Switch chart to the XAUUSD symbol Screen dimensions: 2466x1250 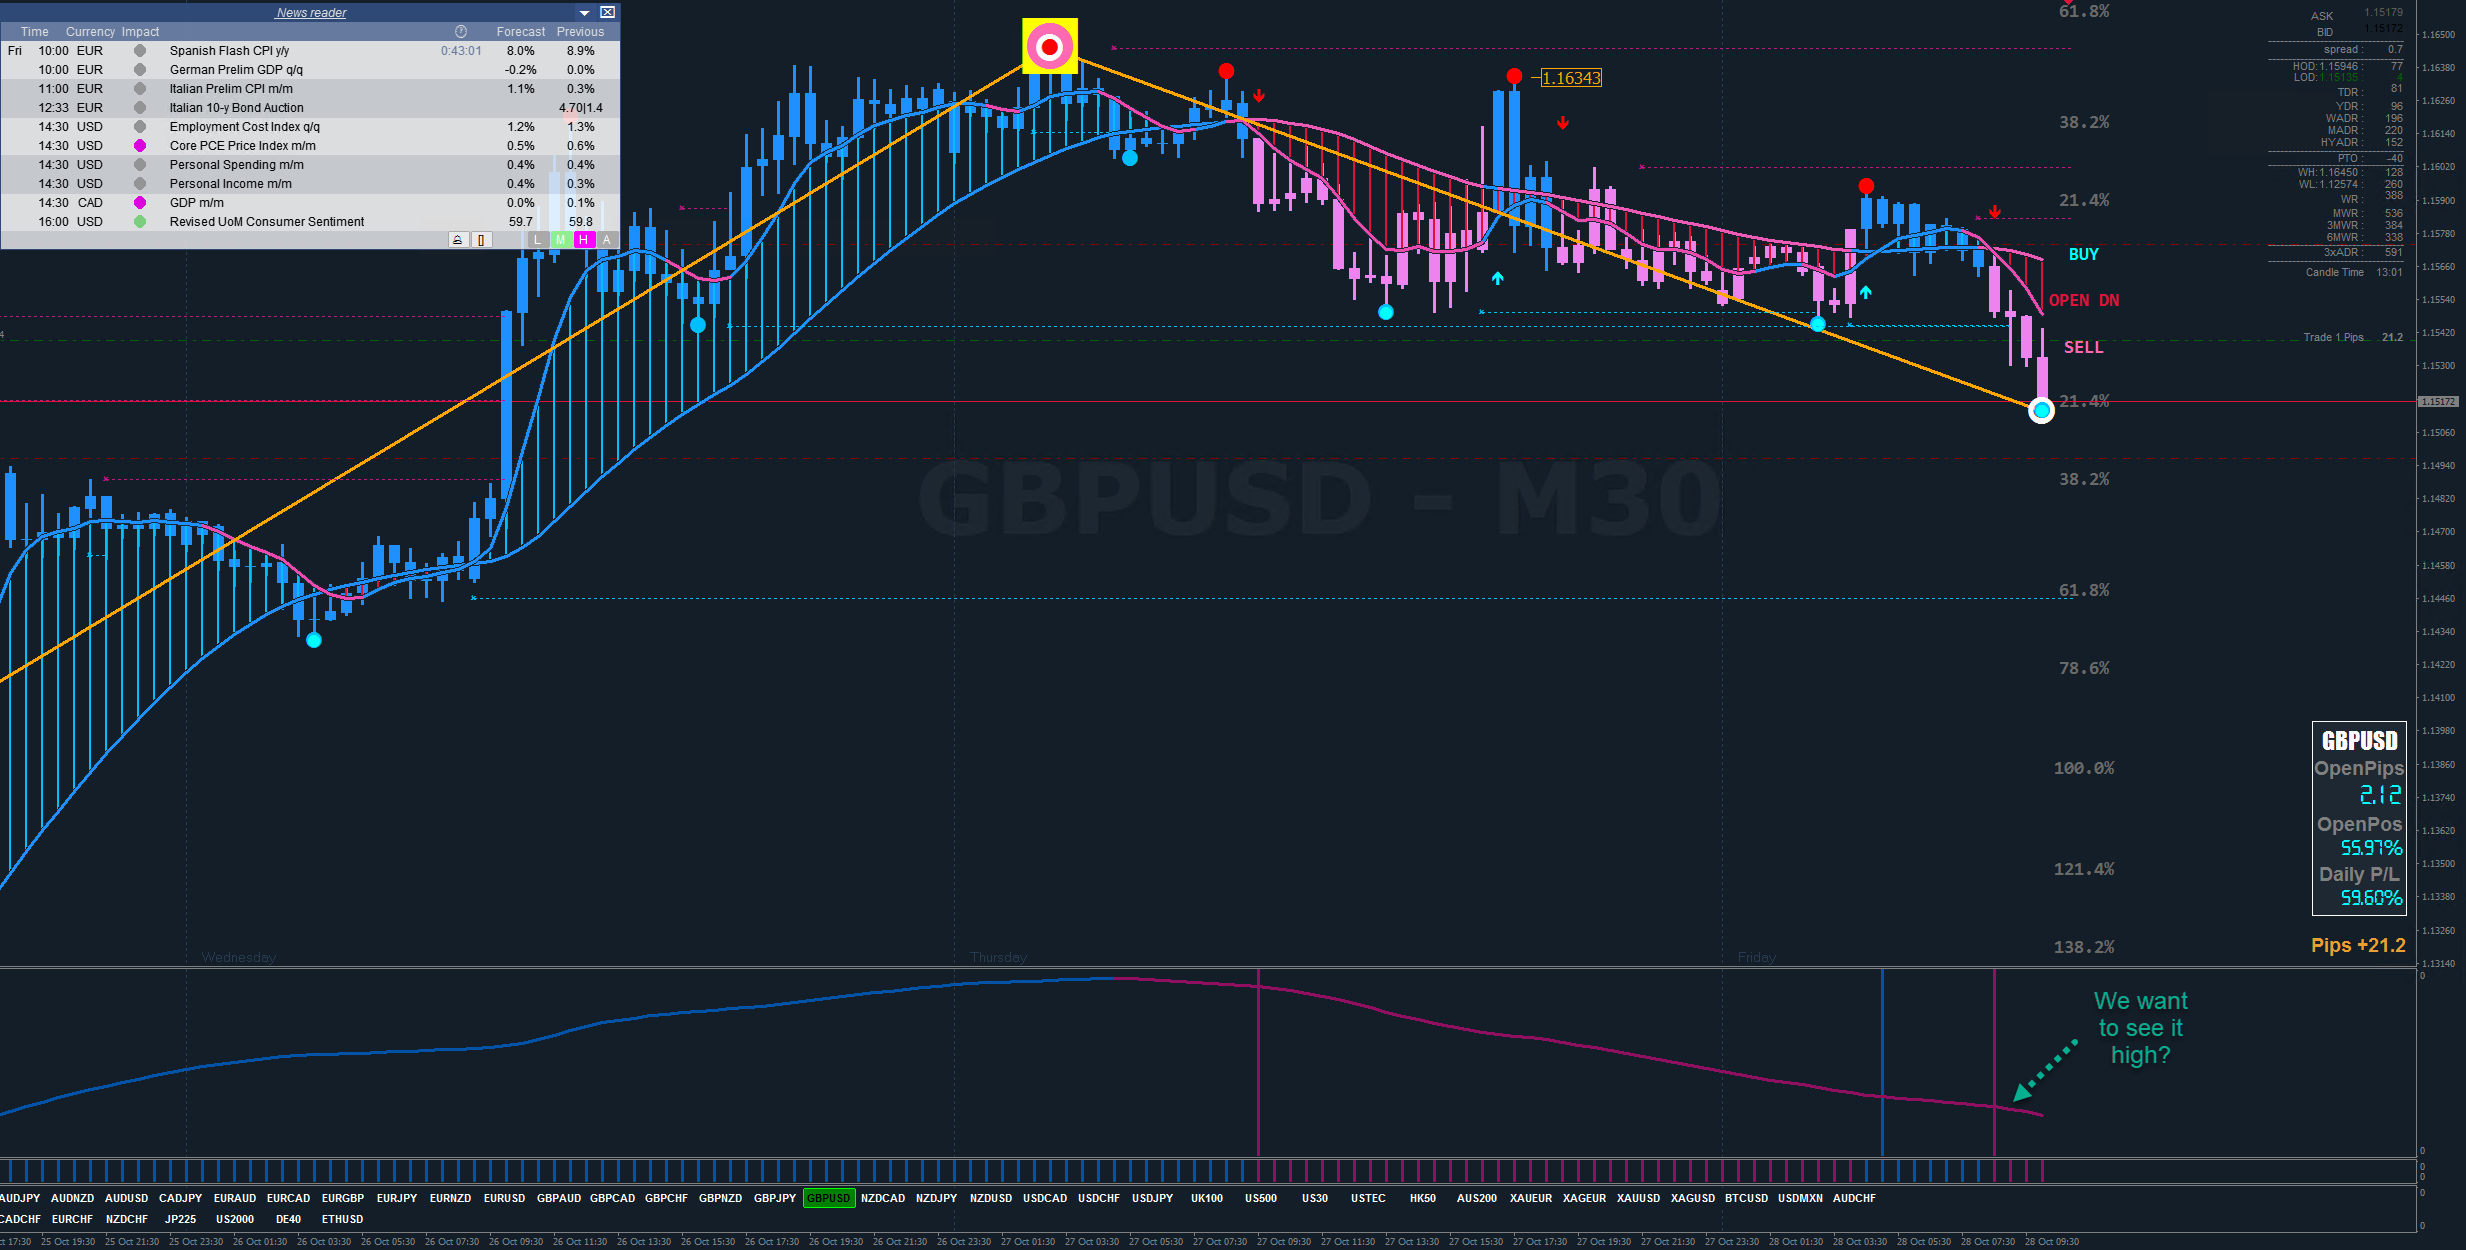(x=1638, y=1198)
